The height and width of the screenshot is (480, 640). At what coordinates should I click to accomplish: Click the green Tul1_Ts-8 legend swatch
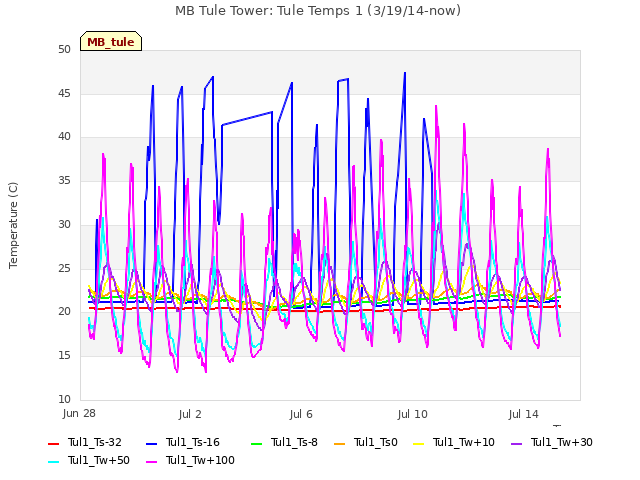[x=256, y=443]
